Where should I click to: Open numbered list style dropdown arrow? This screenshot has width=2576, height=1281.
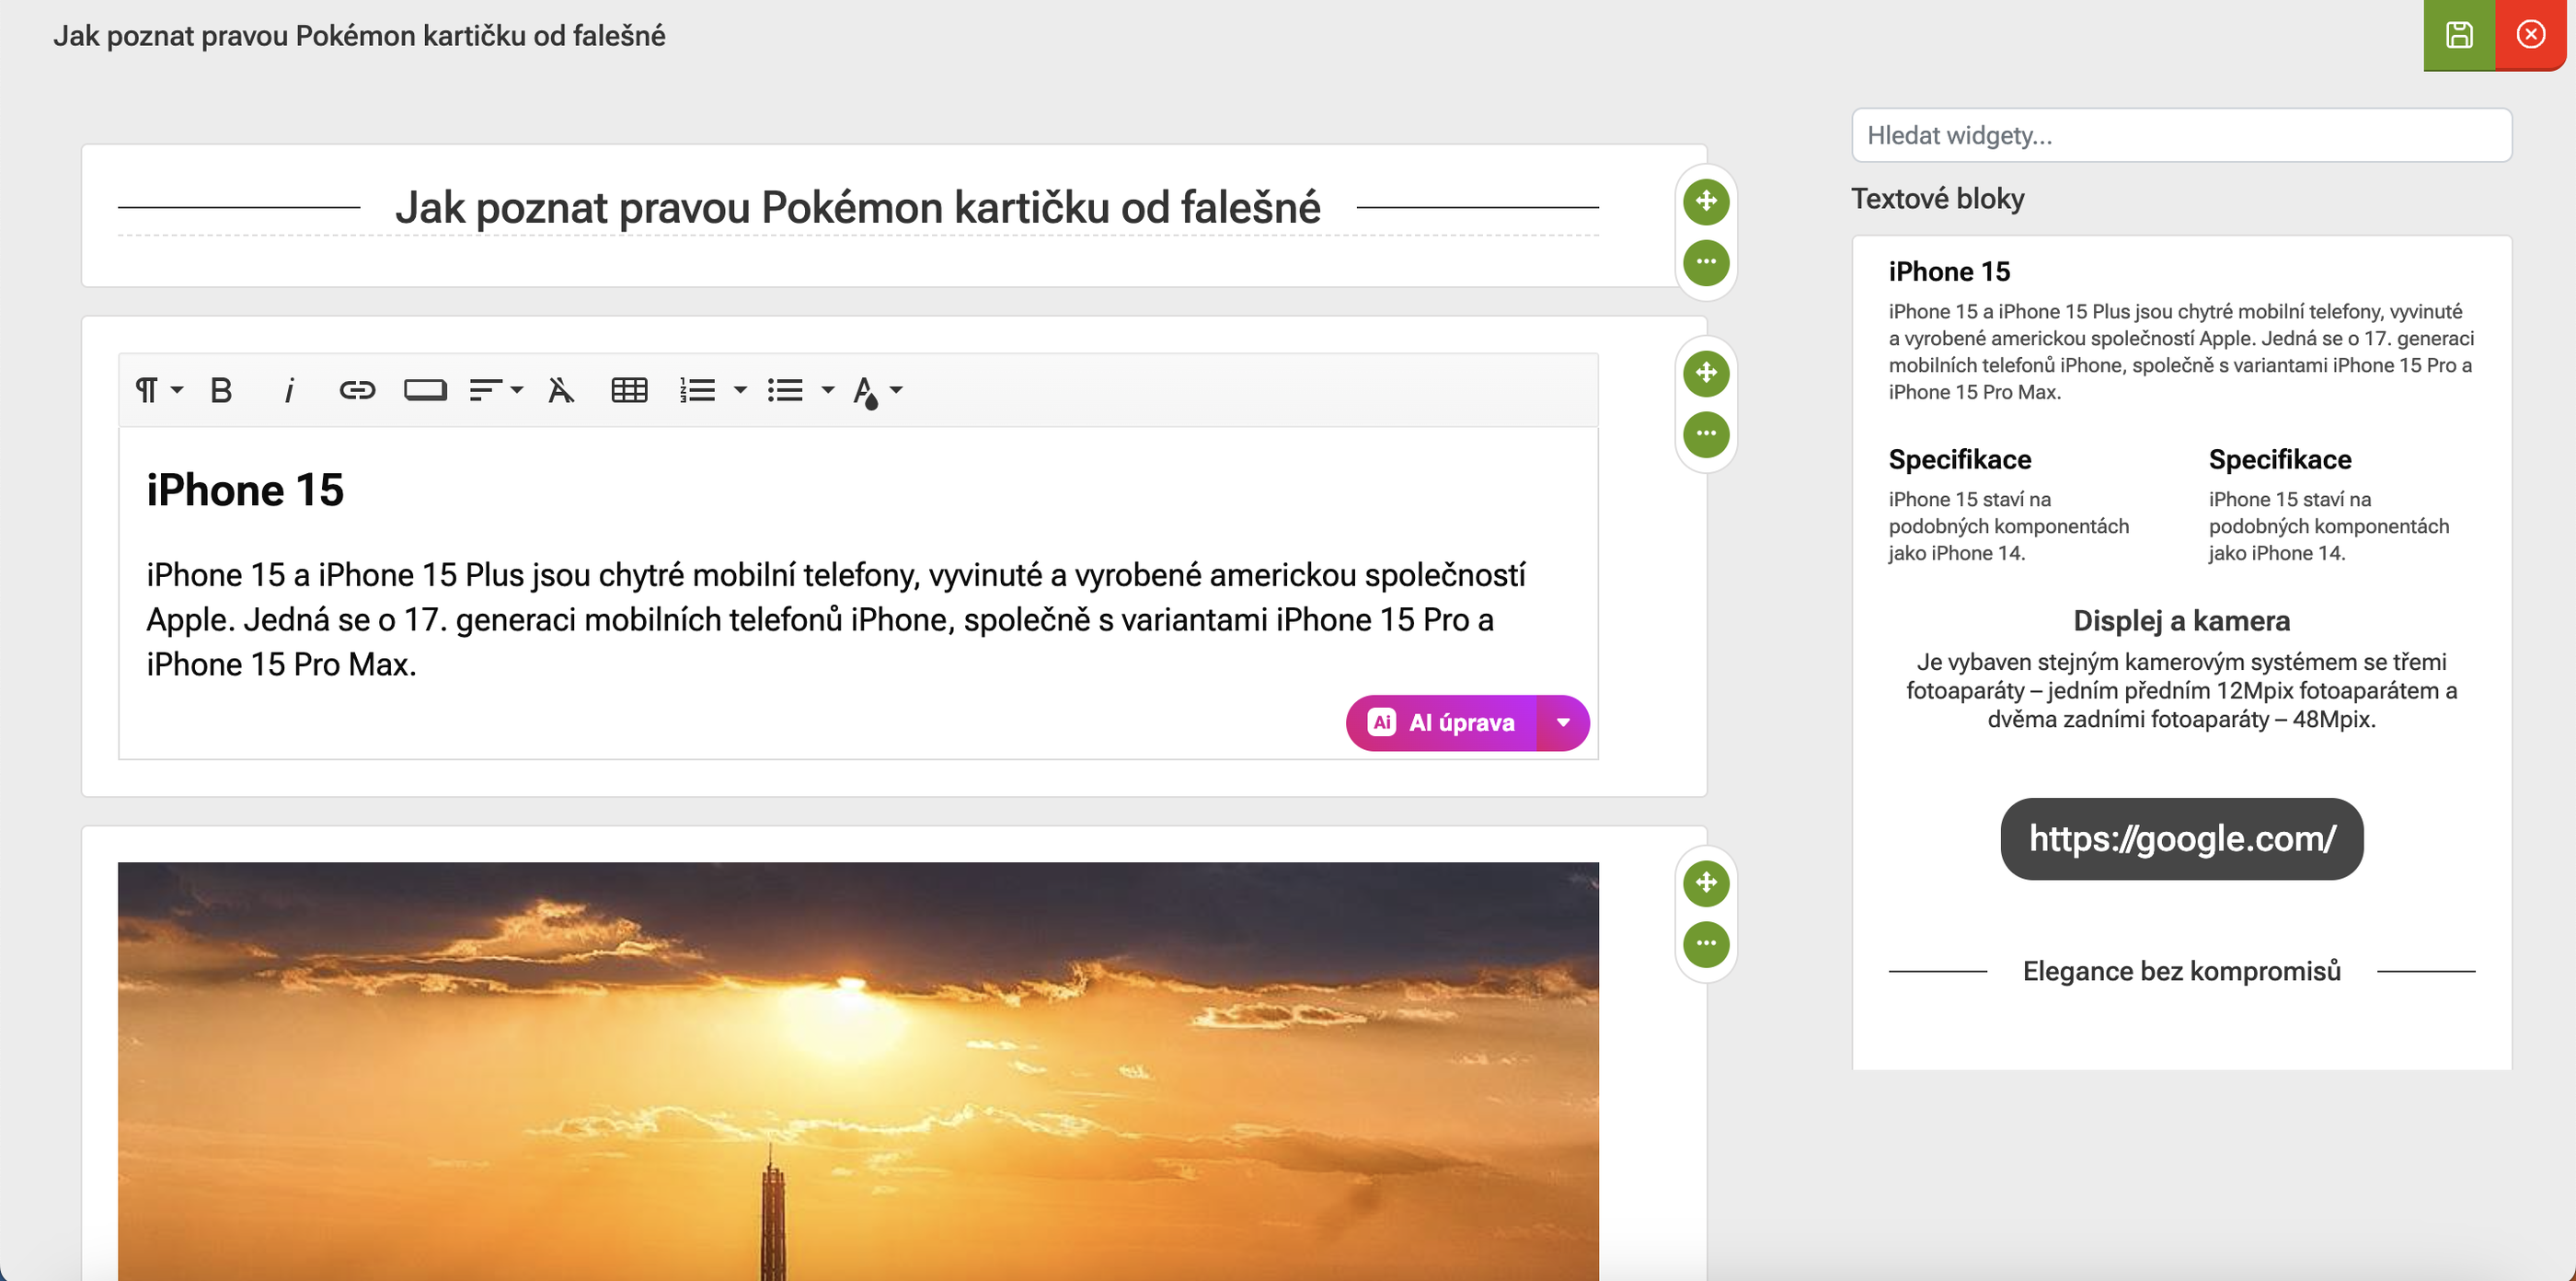[x=740, y=390]
